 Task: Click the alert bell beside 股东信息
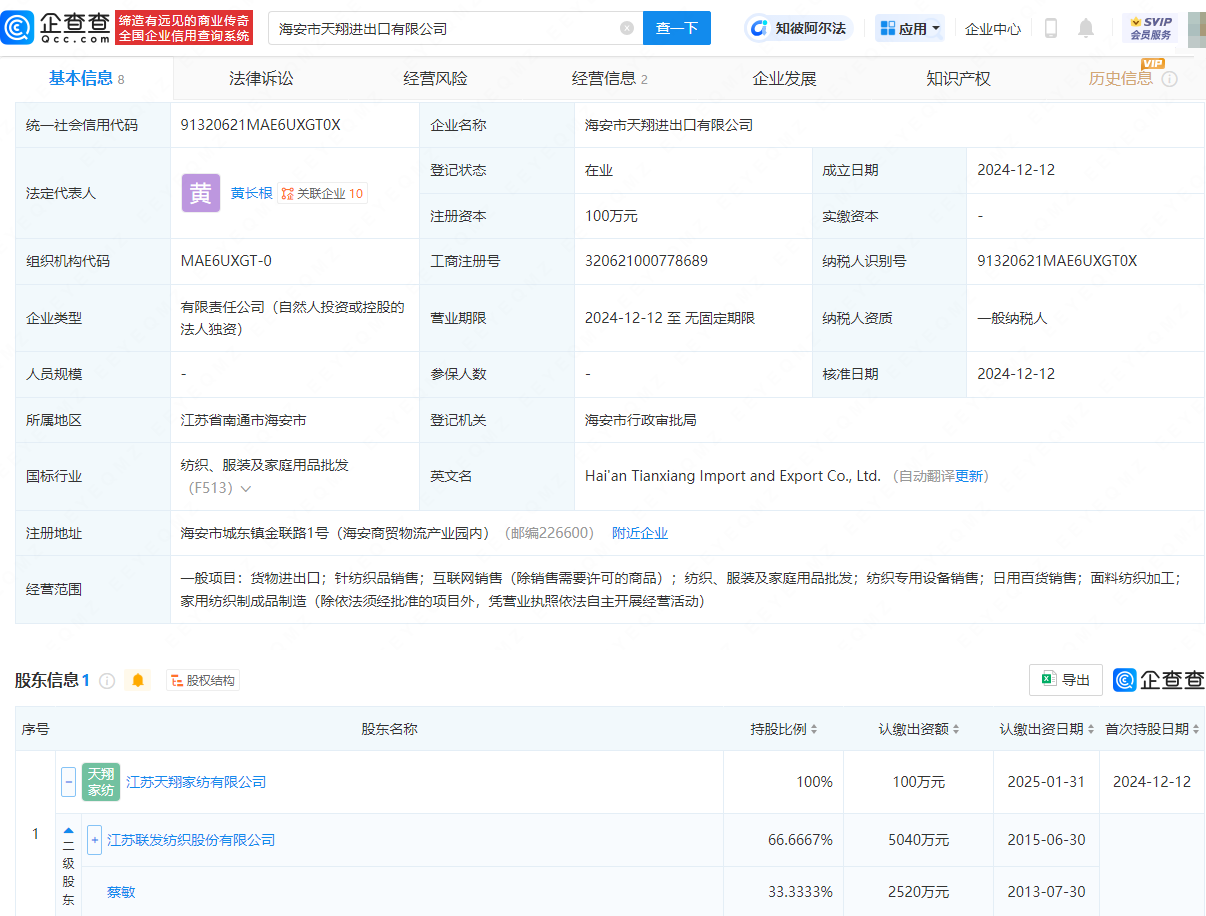click(137, 679)
